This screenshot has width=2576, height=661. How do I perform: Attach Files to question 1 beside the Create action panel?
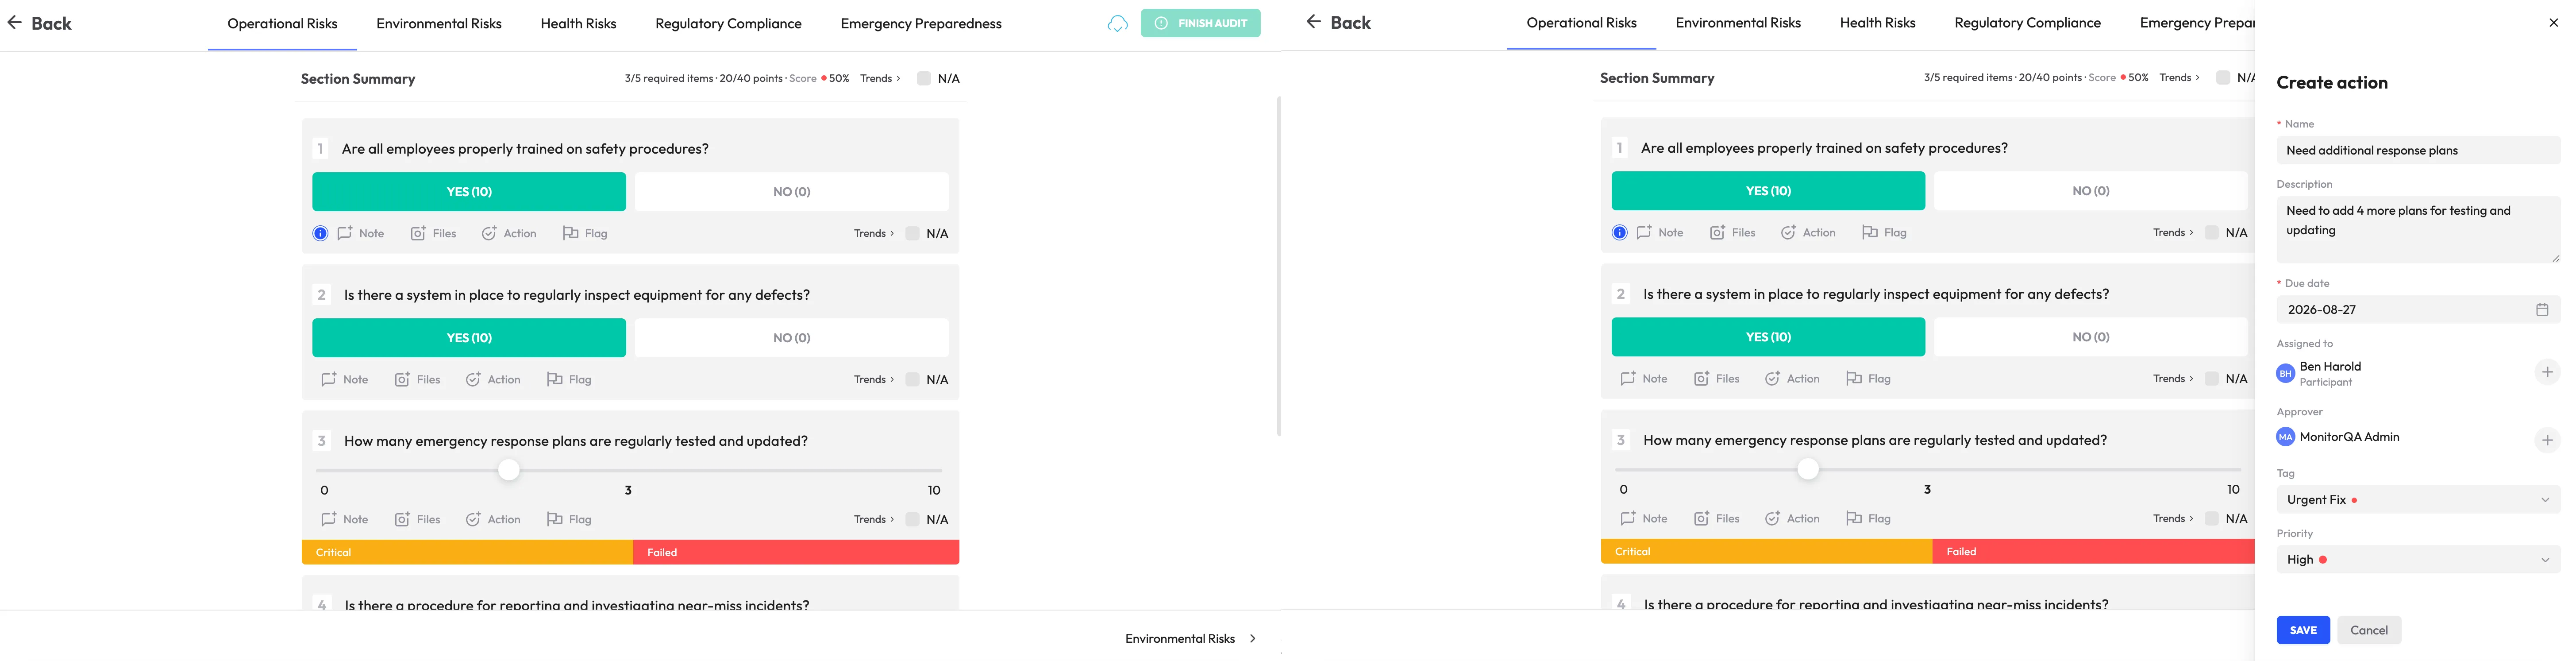pyautogui.click(x=1732, y=232)
